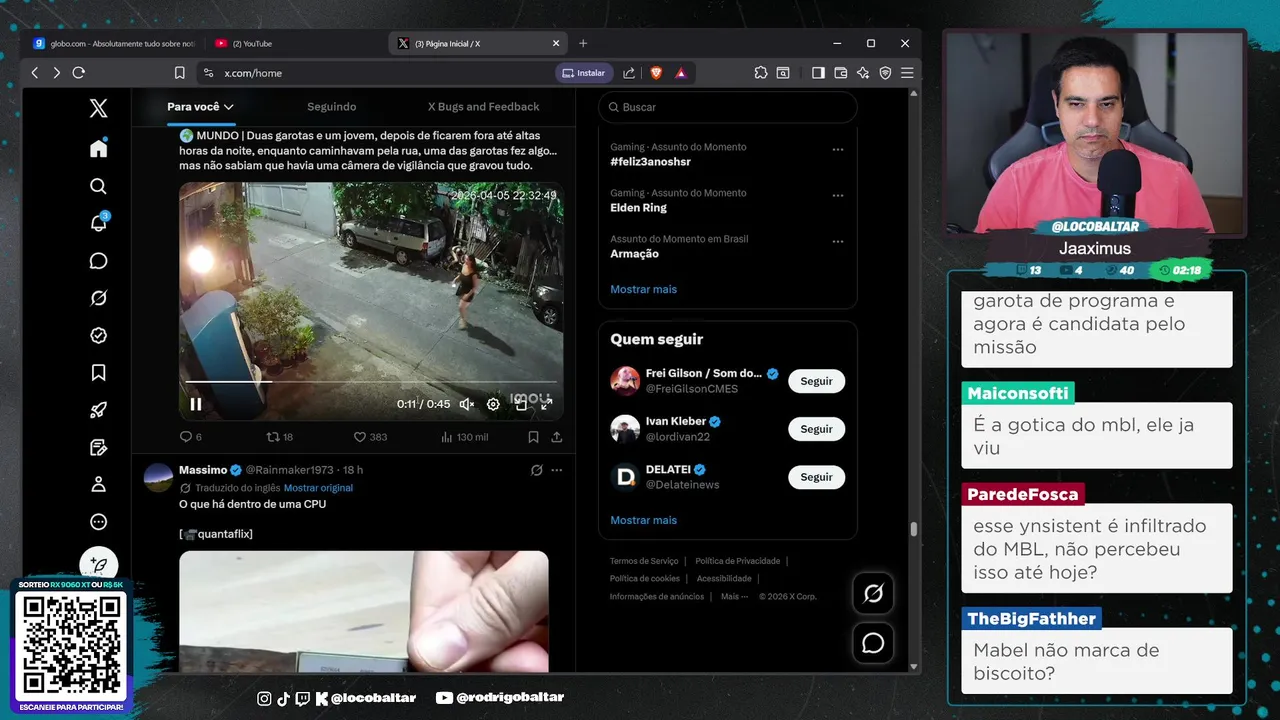
Task: Switch to X Bugs and Feedback tab
Action: [483, 107]
